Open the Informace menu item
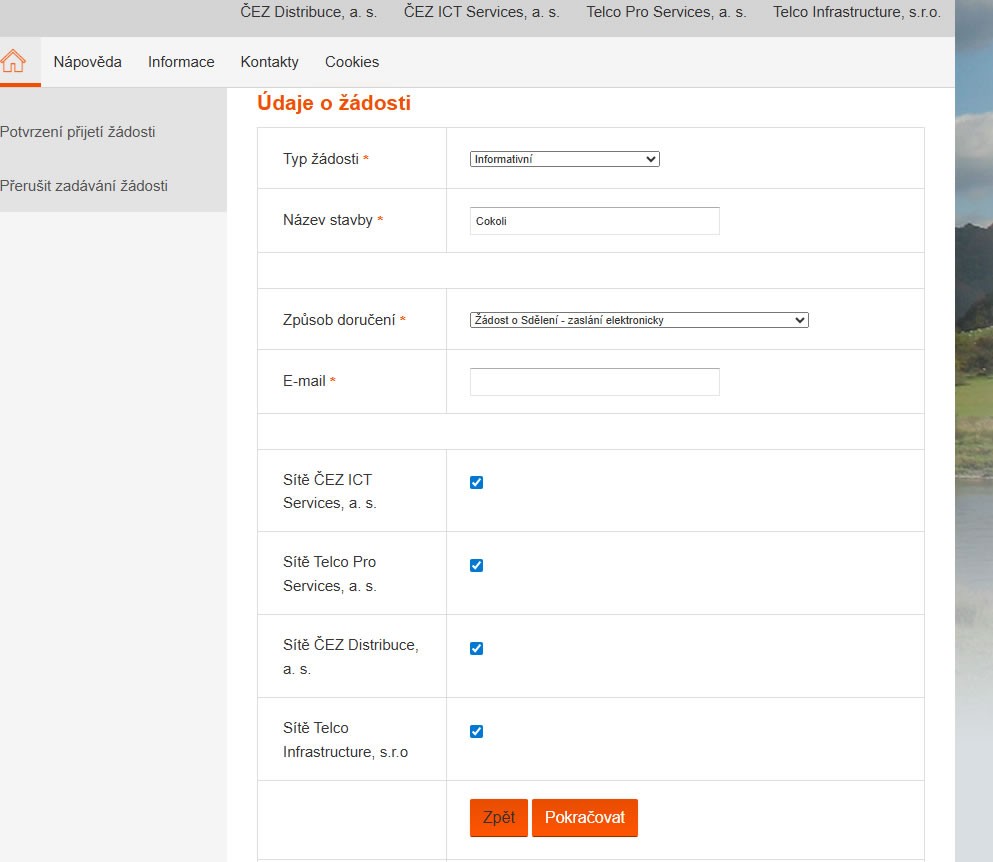The width and height of the screenshot is (993, 862). click(x=181, y=62)
